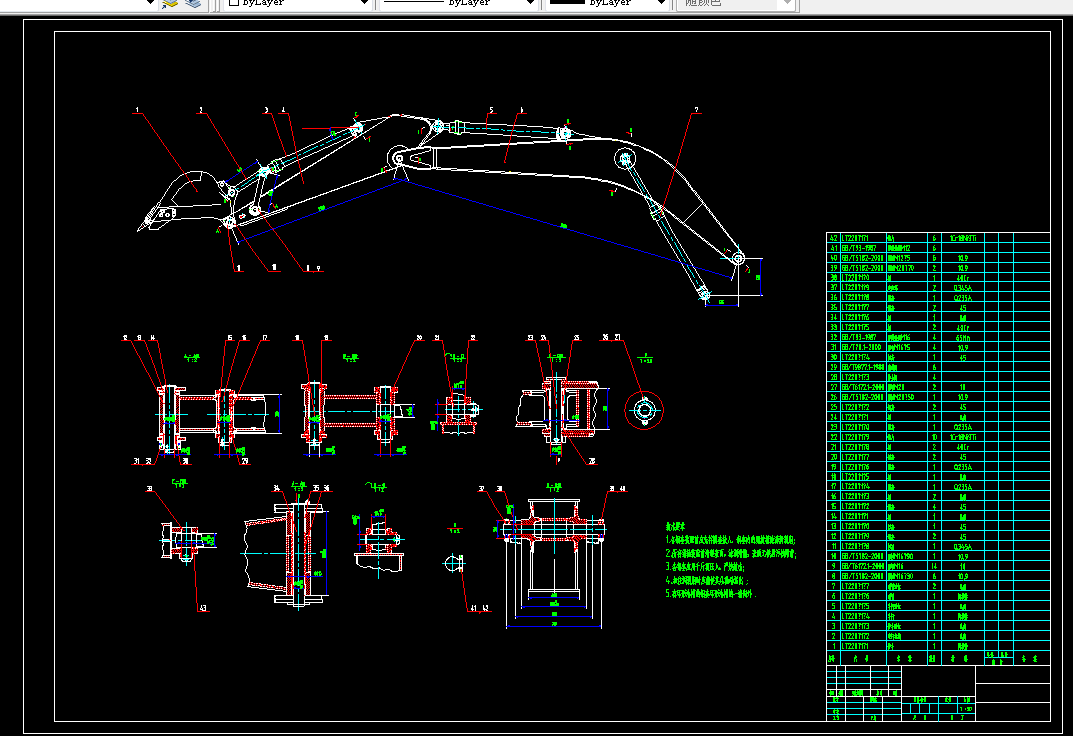Click the yellow stacked-layers toolbar icon
Viewport: 1073px width, 736px height.
(170, 3)
